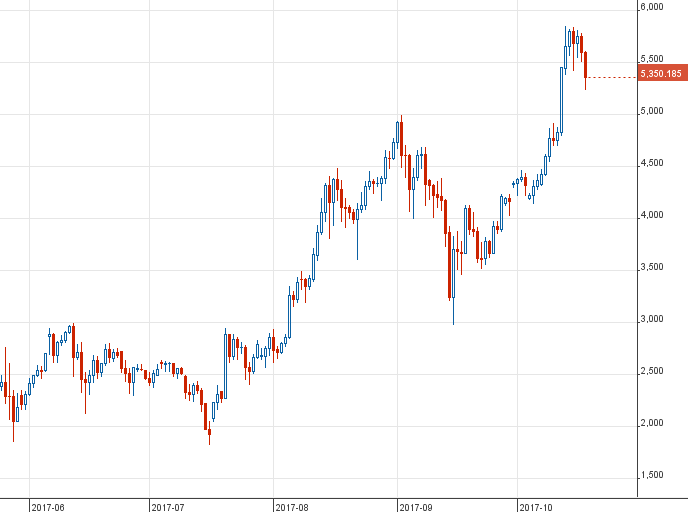Click the 6,000 price axis label
The width and height of the screenshot is (688, 512).
pyautogui.click(x=652, y=7)
